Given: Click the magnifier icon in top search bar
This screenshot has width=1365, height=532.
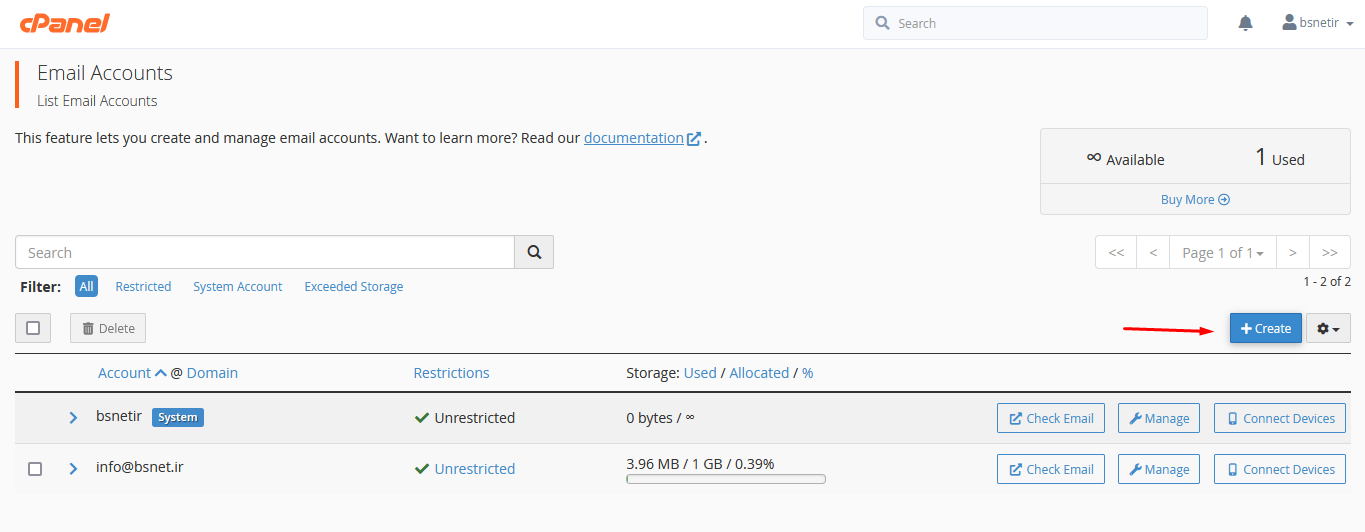Looking at the screenshot, I should point(882,23).
